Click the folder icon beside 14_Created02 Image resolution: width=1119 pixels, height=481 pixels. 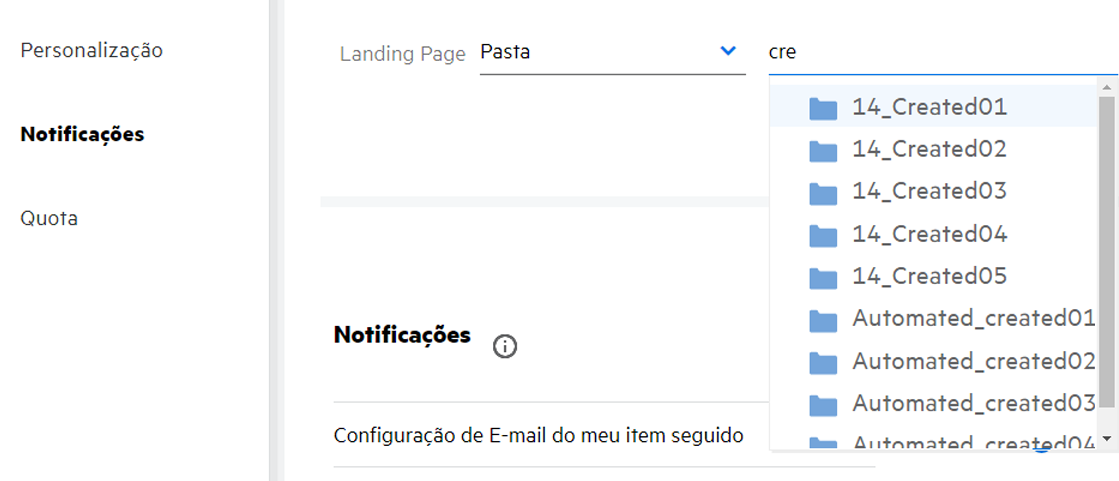[x=823, y=150]
